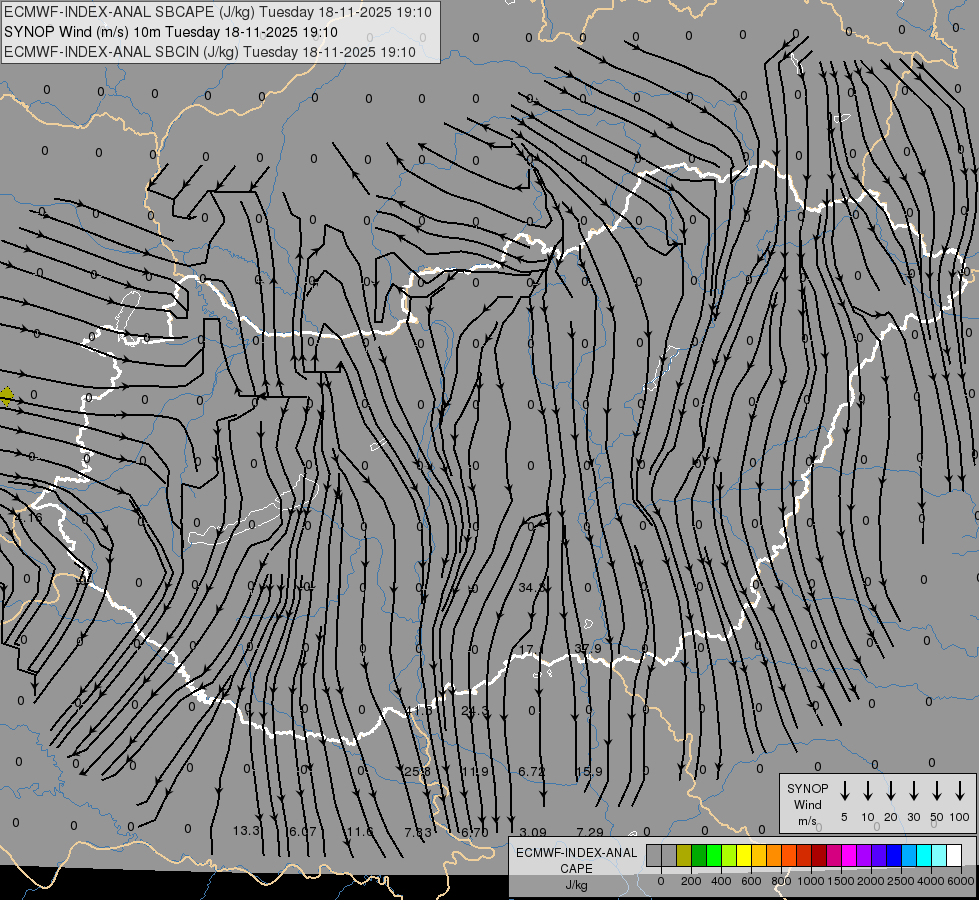Click the '7.83' value on the map
The height and width of the screenshot is (900, 979).
tap(418, 833)
